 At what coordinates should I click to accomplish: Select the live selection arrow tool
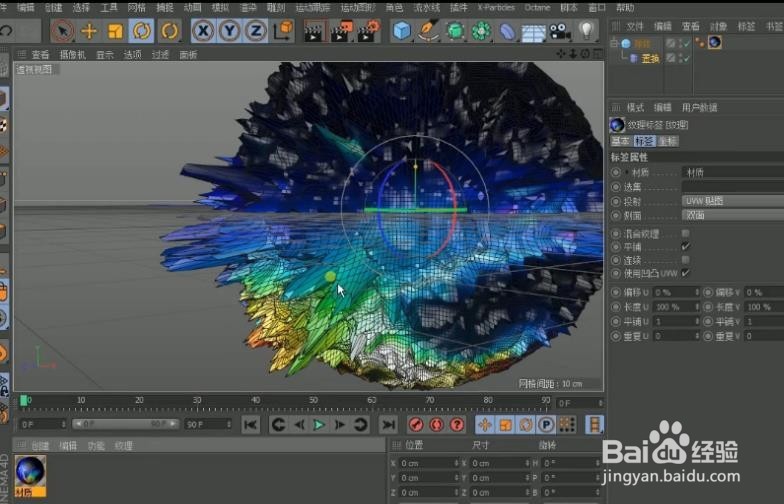[63, 31]
